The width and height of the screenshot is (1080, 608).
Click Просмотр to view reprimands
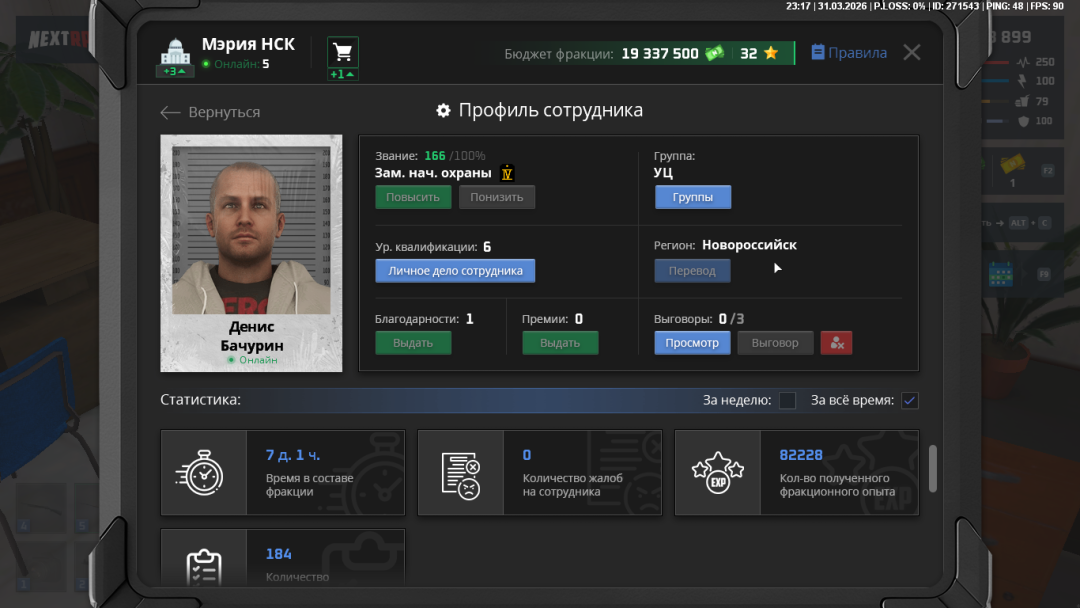tap(692, 343)
